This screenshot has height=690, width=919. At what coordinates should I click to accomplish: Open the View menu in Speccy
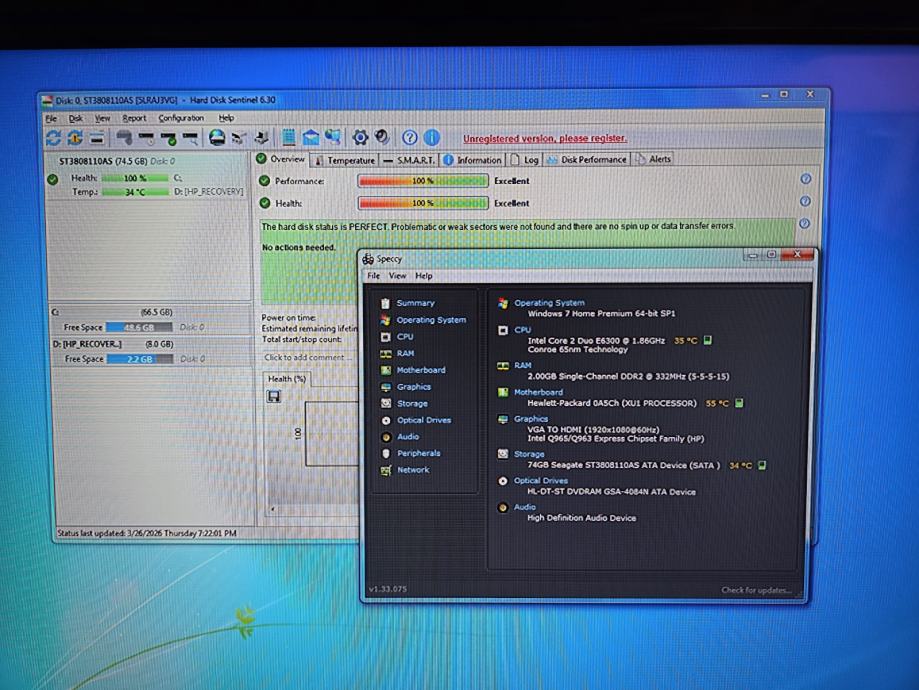click(397, 276)
